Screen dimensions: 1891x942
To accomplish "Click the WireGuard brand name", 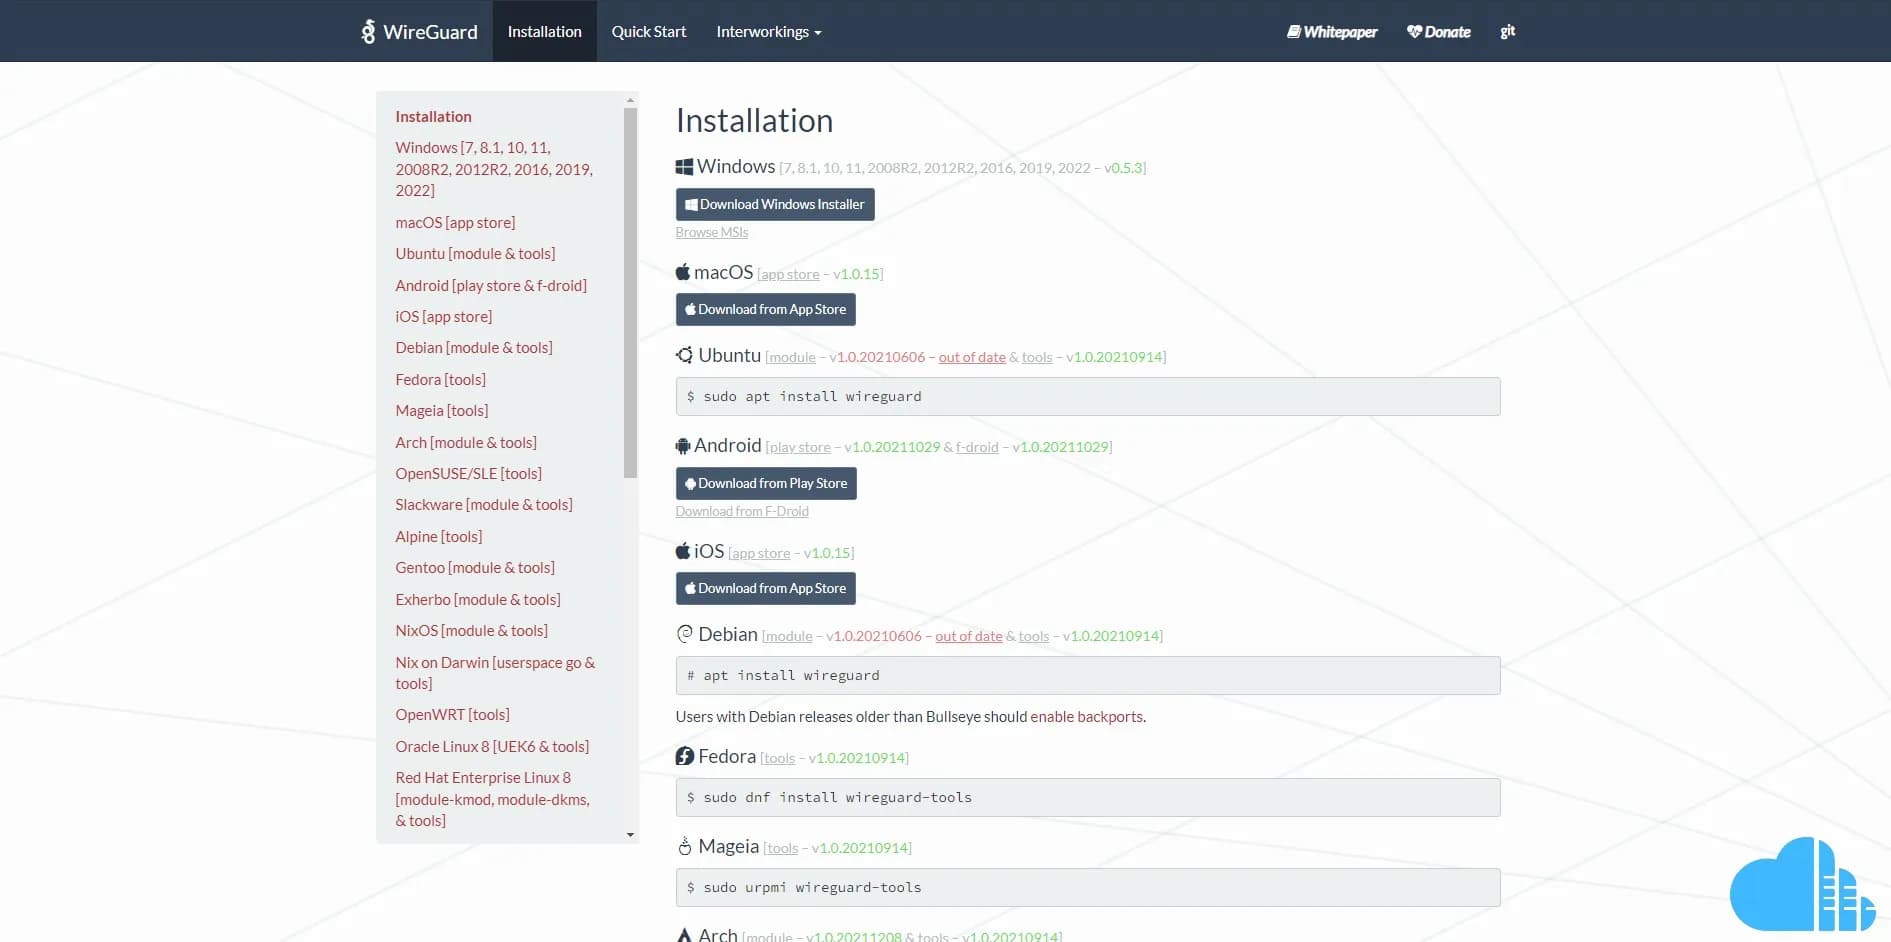I will coord(430,32).
